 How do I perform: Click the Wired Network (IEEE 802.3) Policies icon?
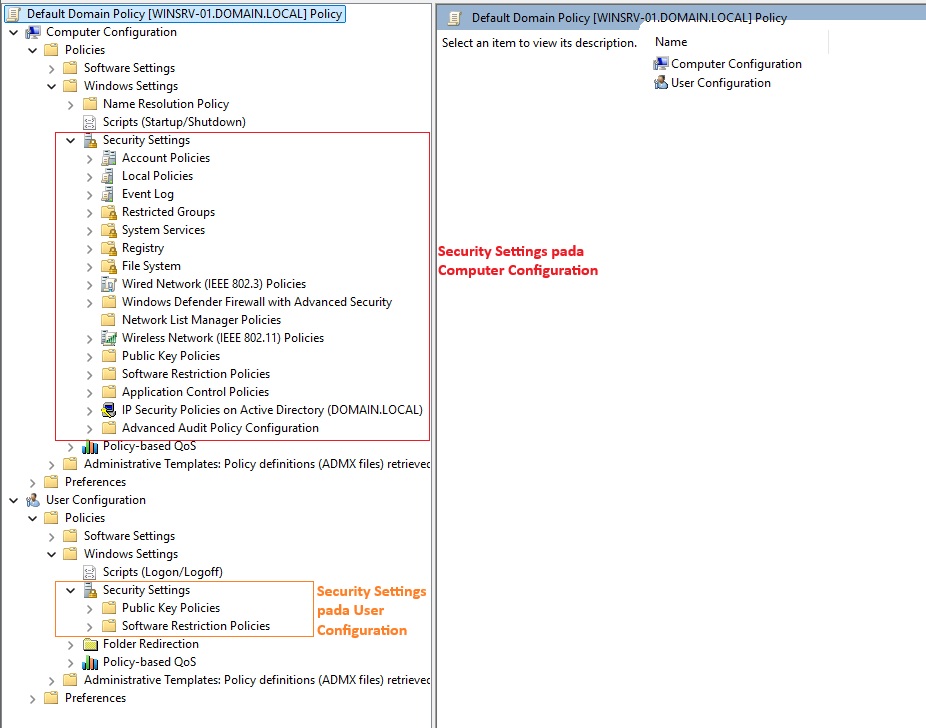pos(109,284)
